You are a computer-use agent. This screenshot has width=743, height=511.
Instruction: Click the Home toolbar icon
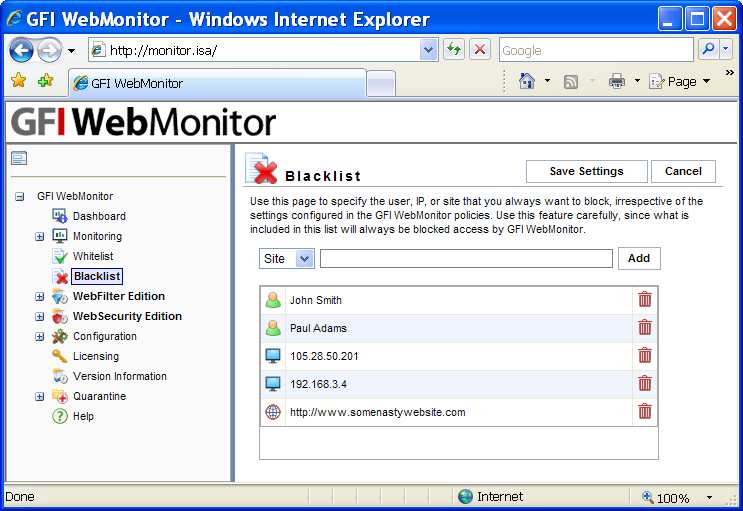pos(527,81)
